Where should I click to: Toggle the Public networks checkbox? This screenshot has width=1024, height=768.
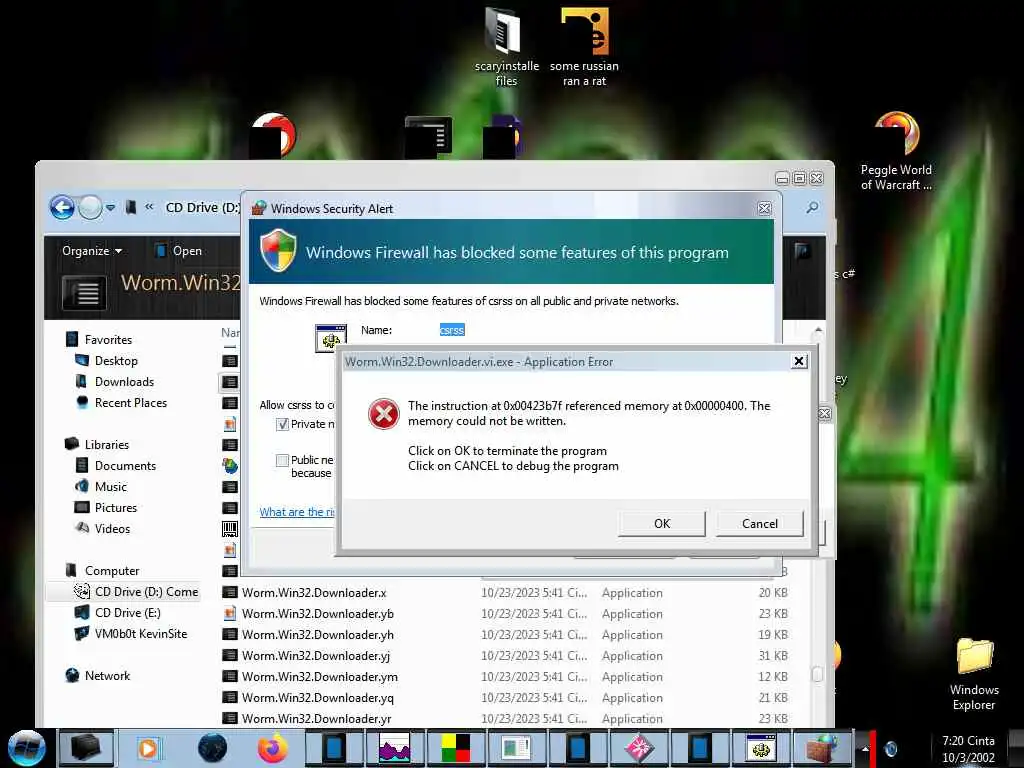coord(282,460)
